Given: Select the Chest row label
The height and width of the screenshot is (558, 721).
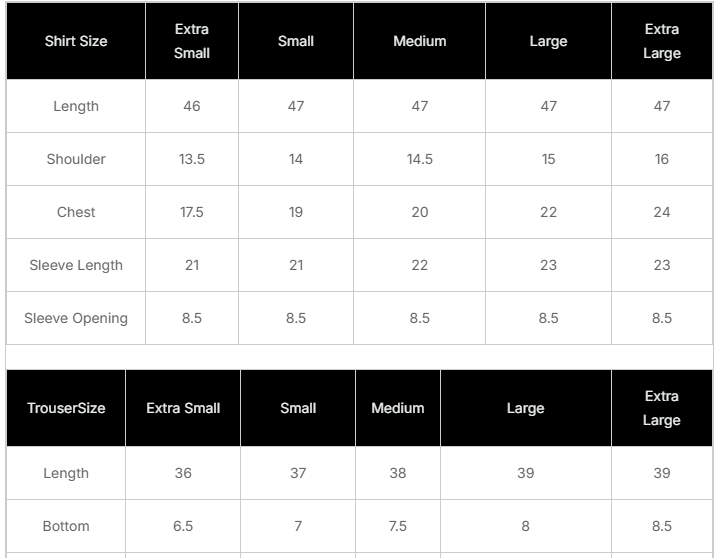Looking at the screenshot, I should (76, 212).
